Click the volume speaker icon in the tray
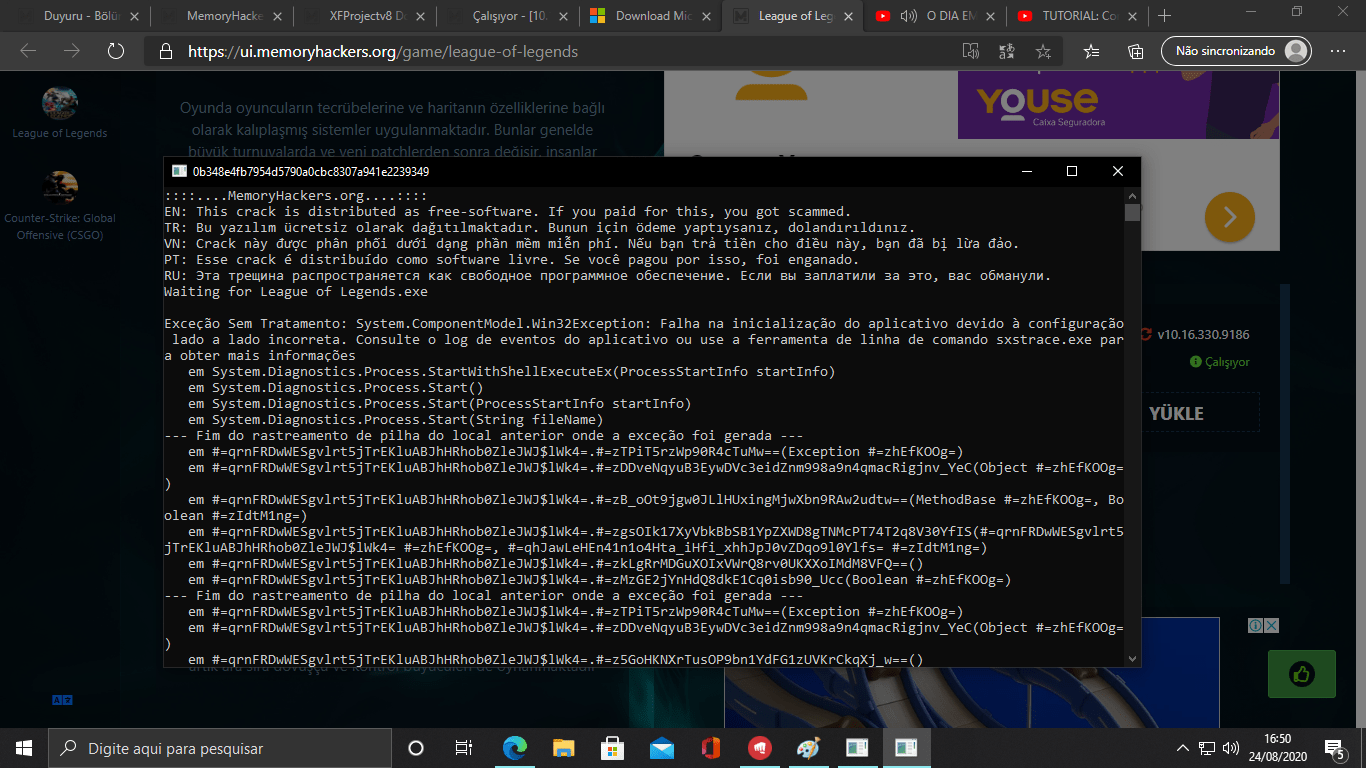Screen dimensions: 1366x768 click(1232, 748)
